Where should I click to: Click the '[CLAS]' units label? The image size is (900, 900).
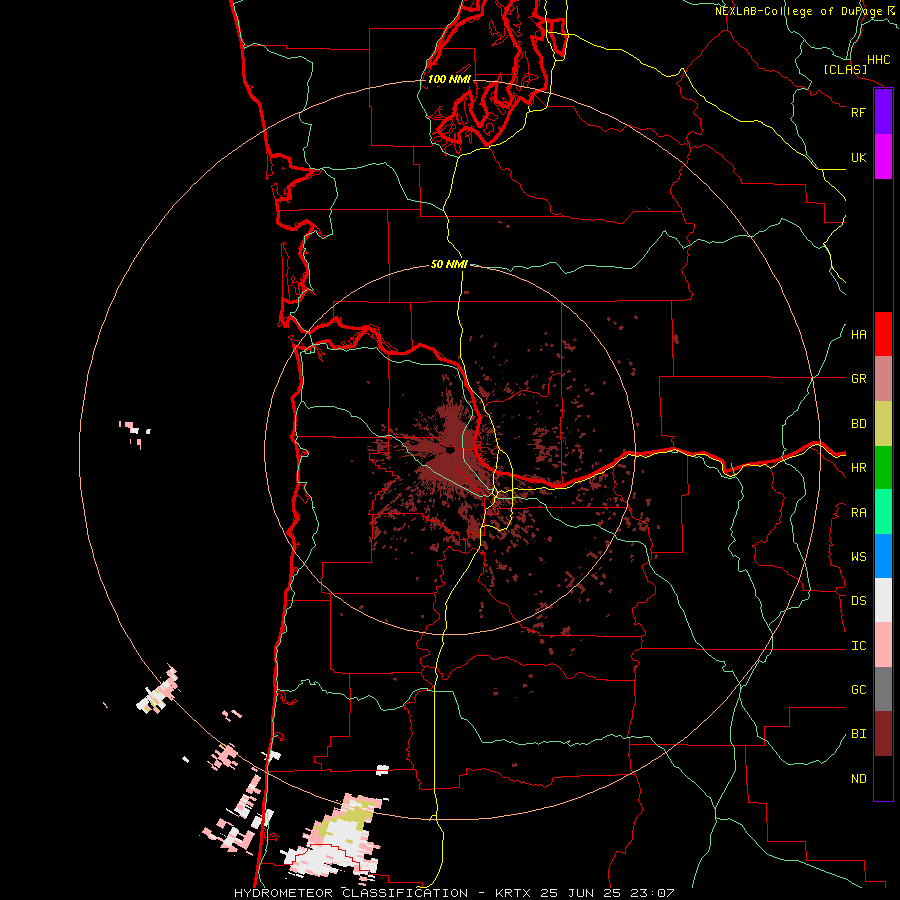[x=845, y=69]
